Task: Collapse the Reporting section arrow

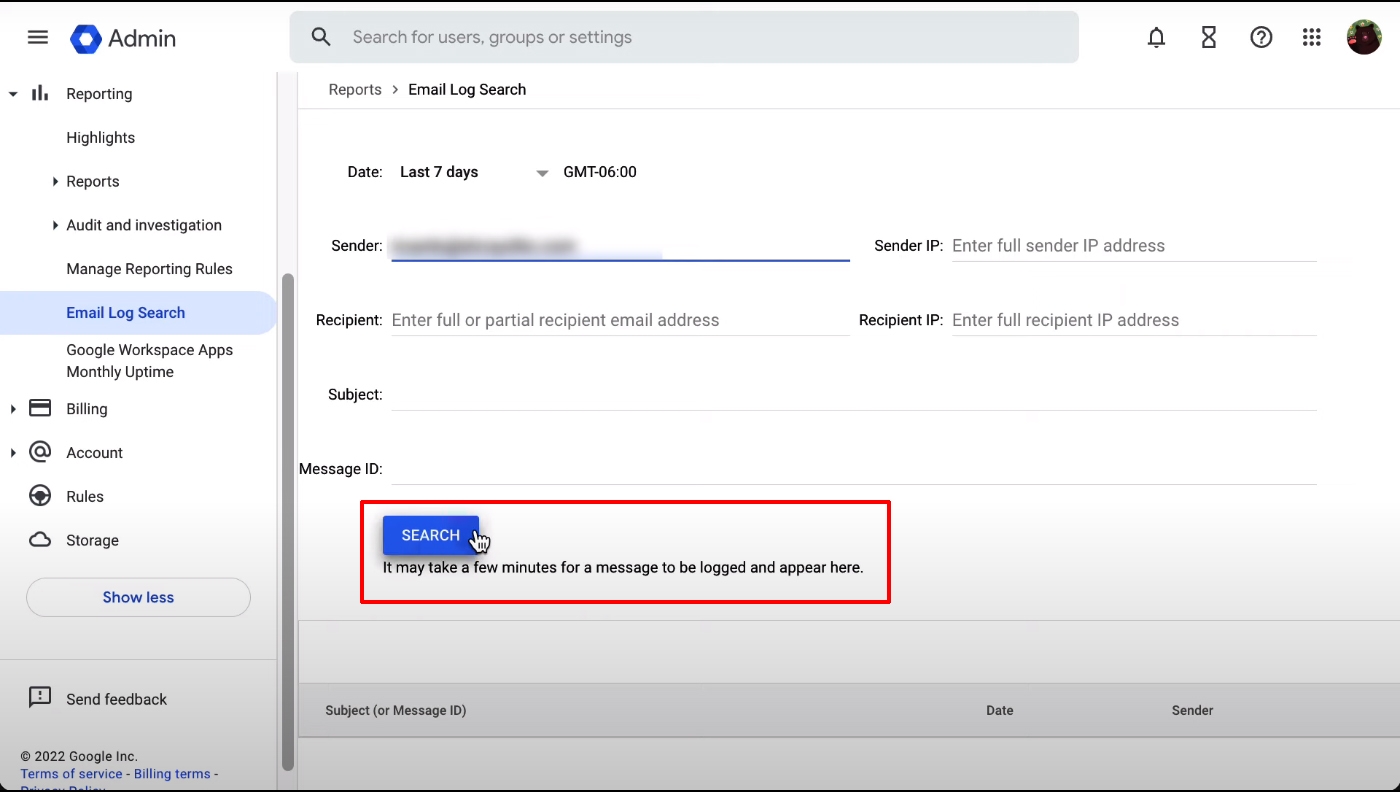Action: [x=13, y=94]
